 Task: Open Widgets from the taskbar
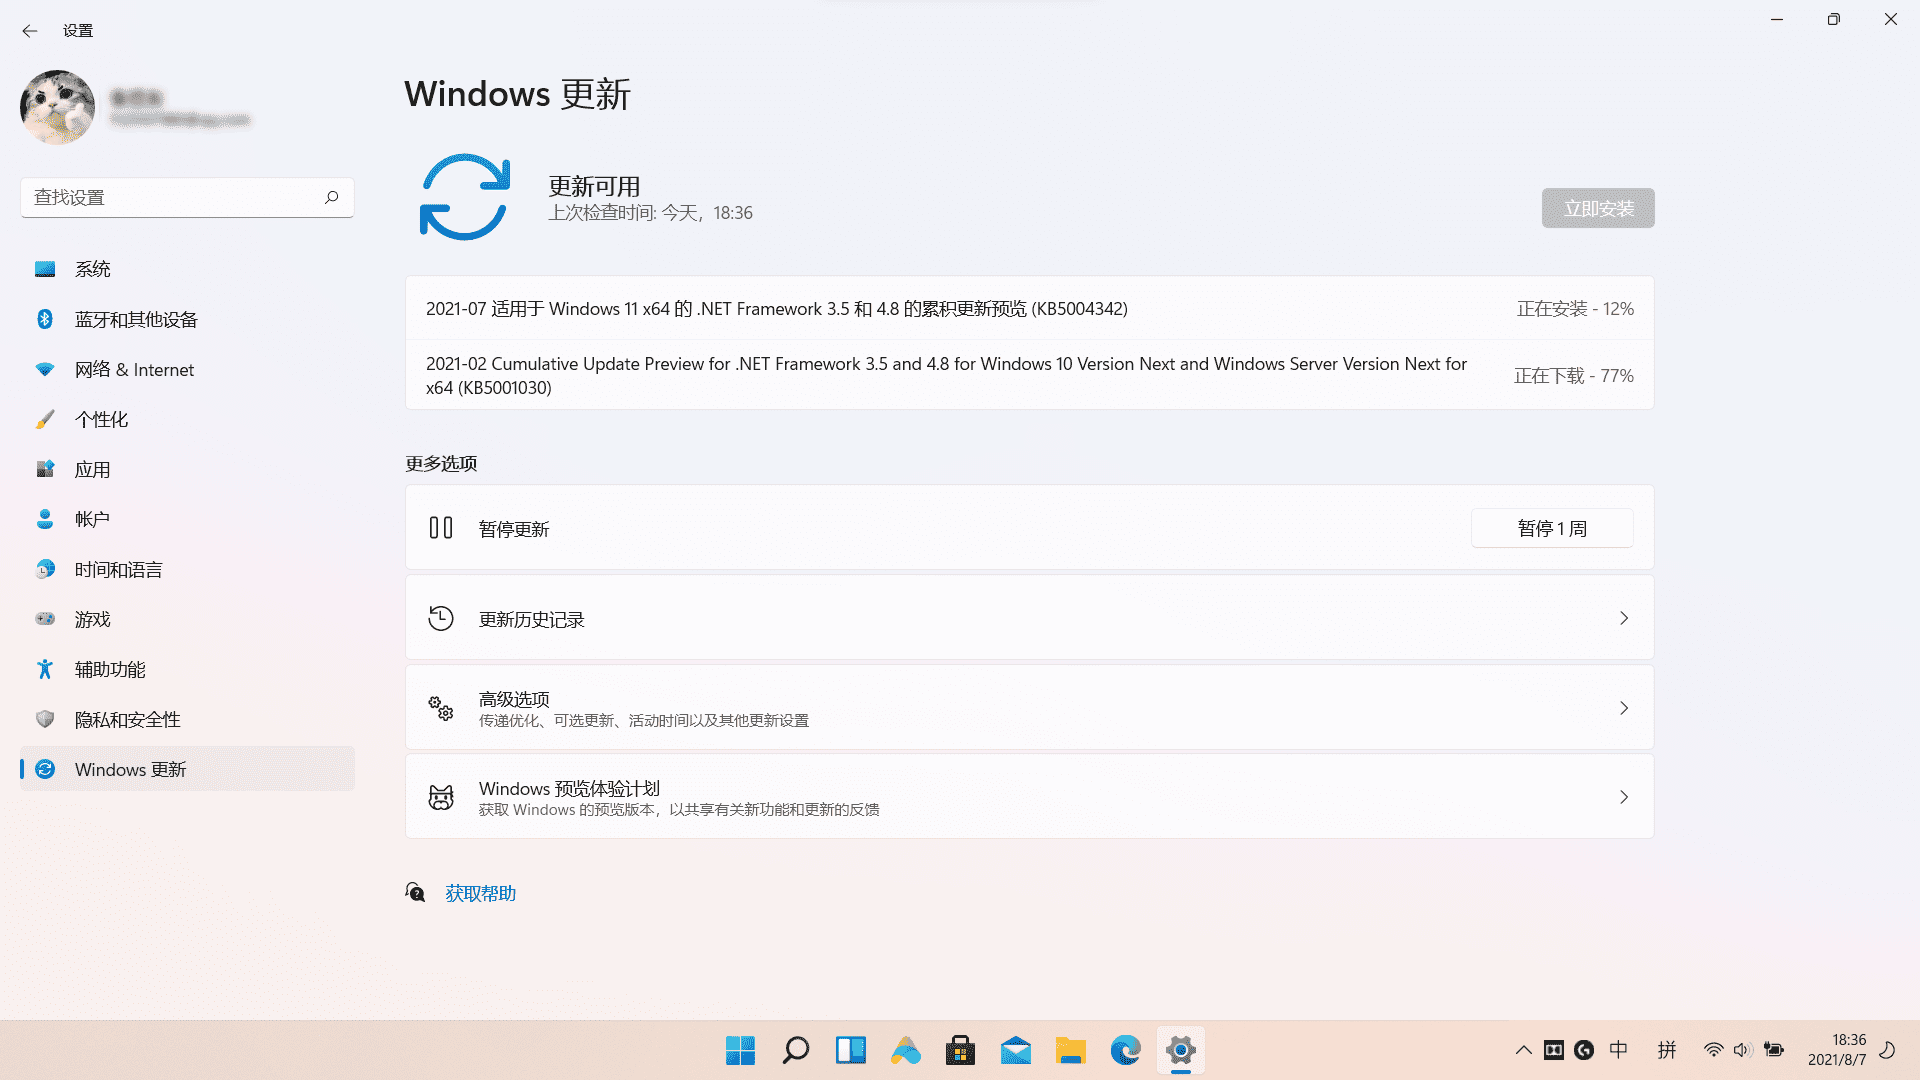click(x=851, y=1050)
